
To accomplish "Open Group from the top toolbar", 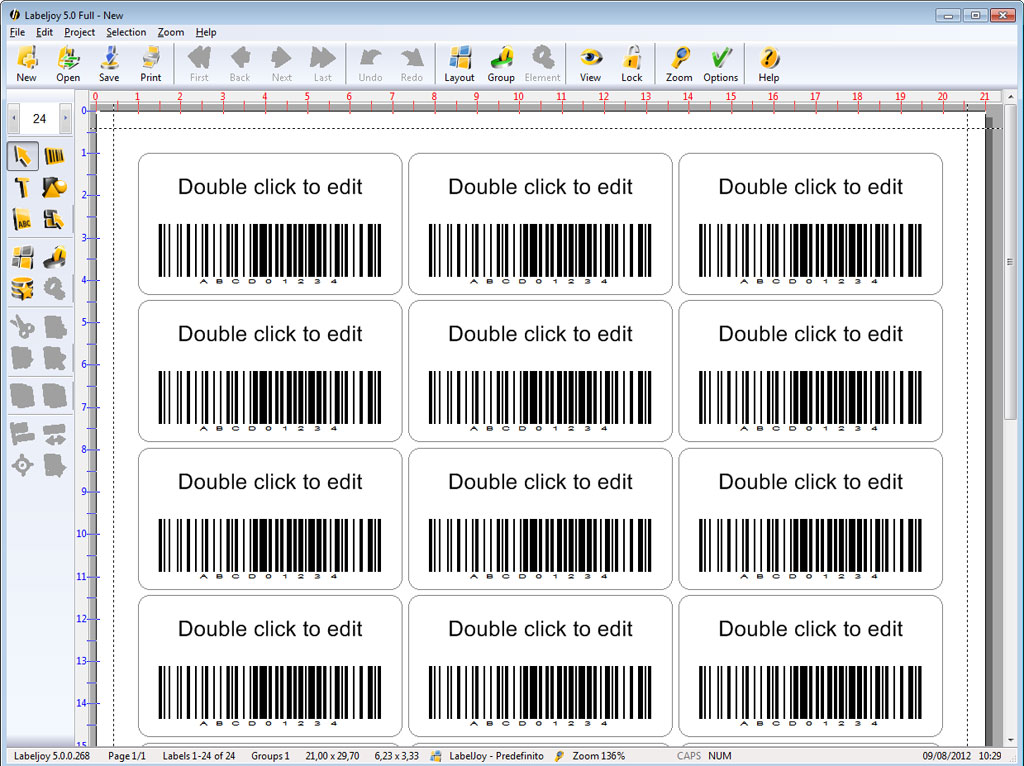I will tap(501, 64).
